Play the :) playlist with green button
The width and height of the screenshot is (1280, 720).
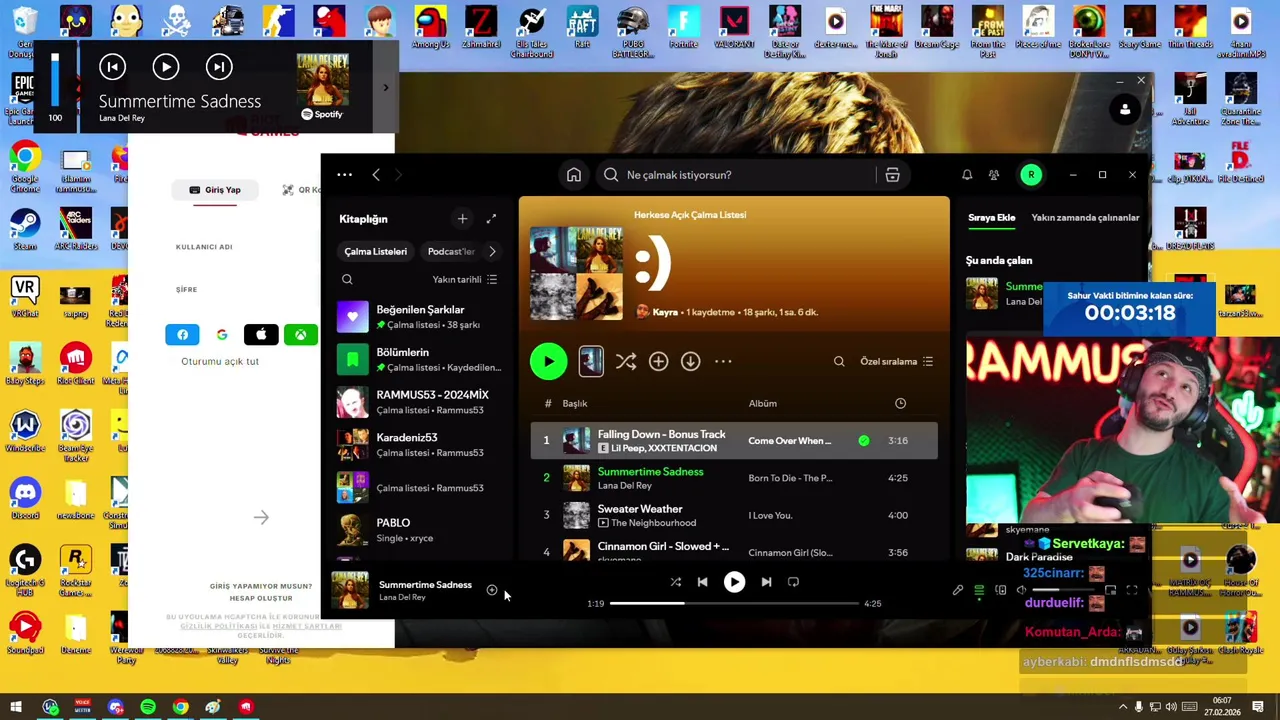548,362
